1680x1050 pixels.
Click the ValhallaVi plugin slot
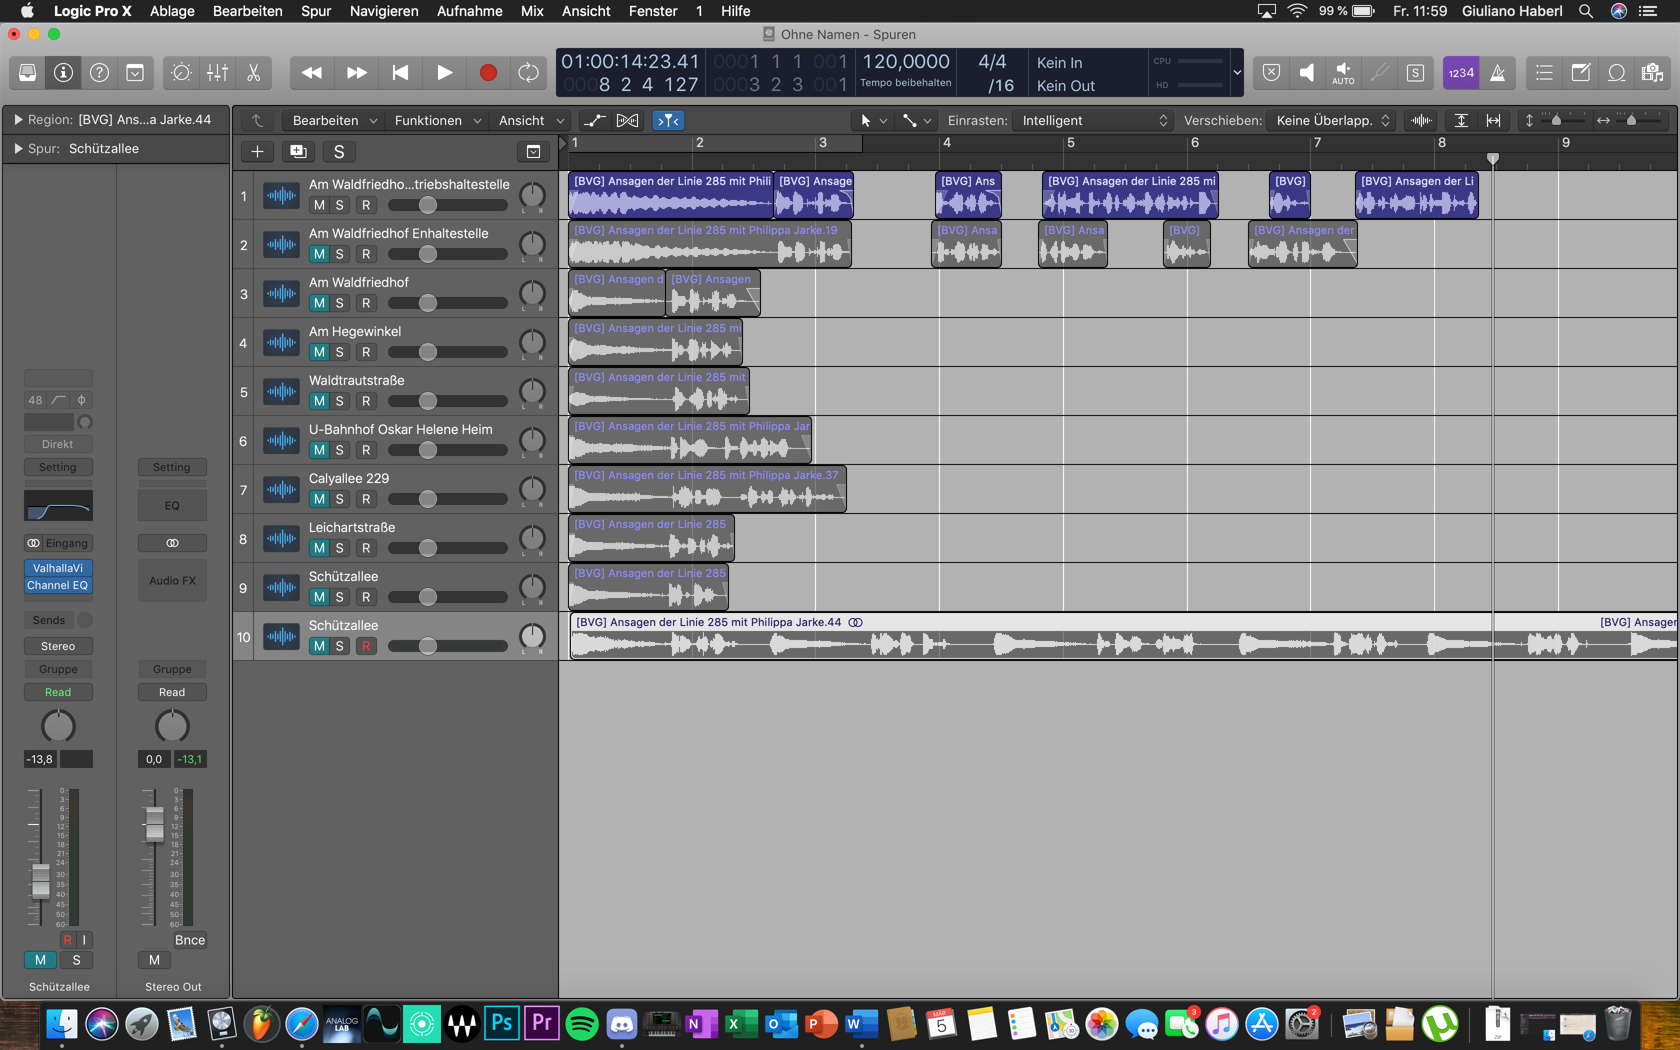58,568
